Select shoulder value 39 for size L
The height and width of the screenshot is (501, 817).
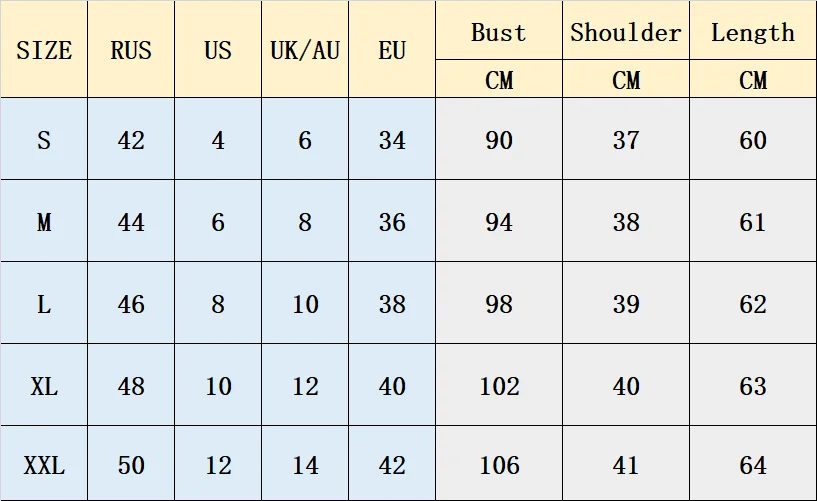pyautogui.click(x=626, y=304)
